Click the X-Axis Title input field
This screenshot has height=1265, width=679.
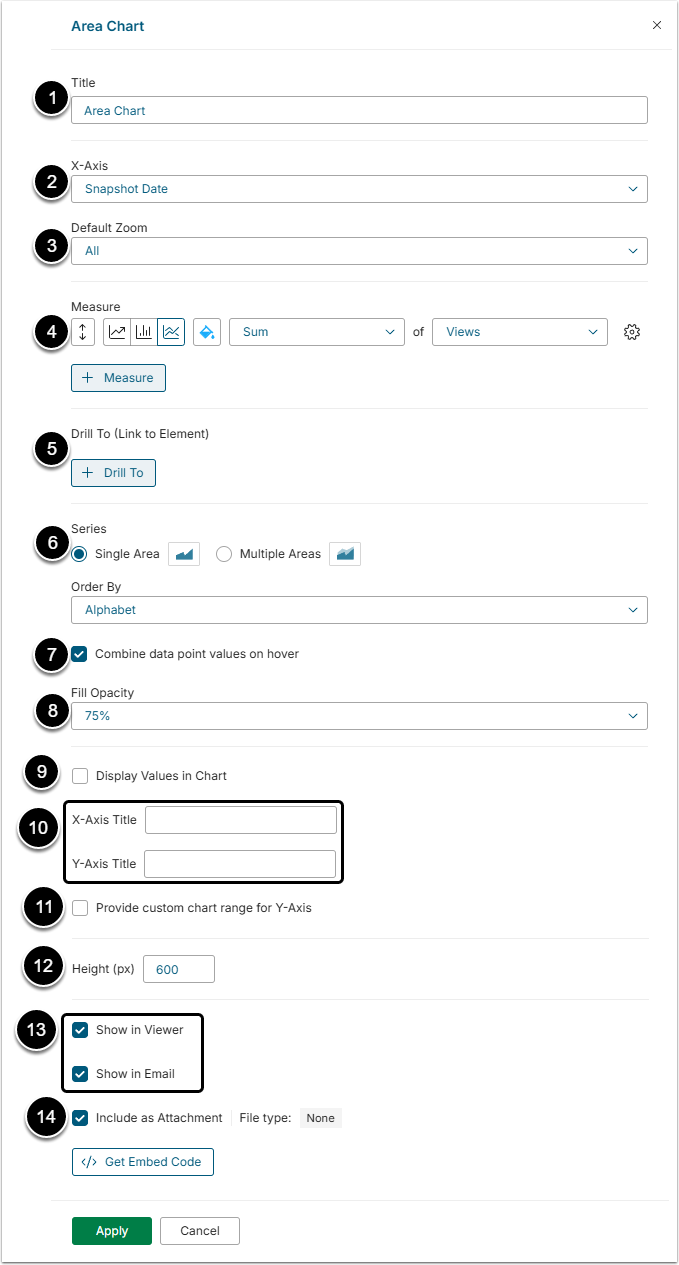(x=241, y=820)
